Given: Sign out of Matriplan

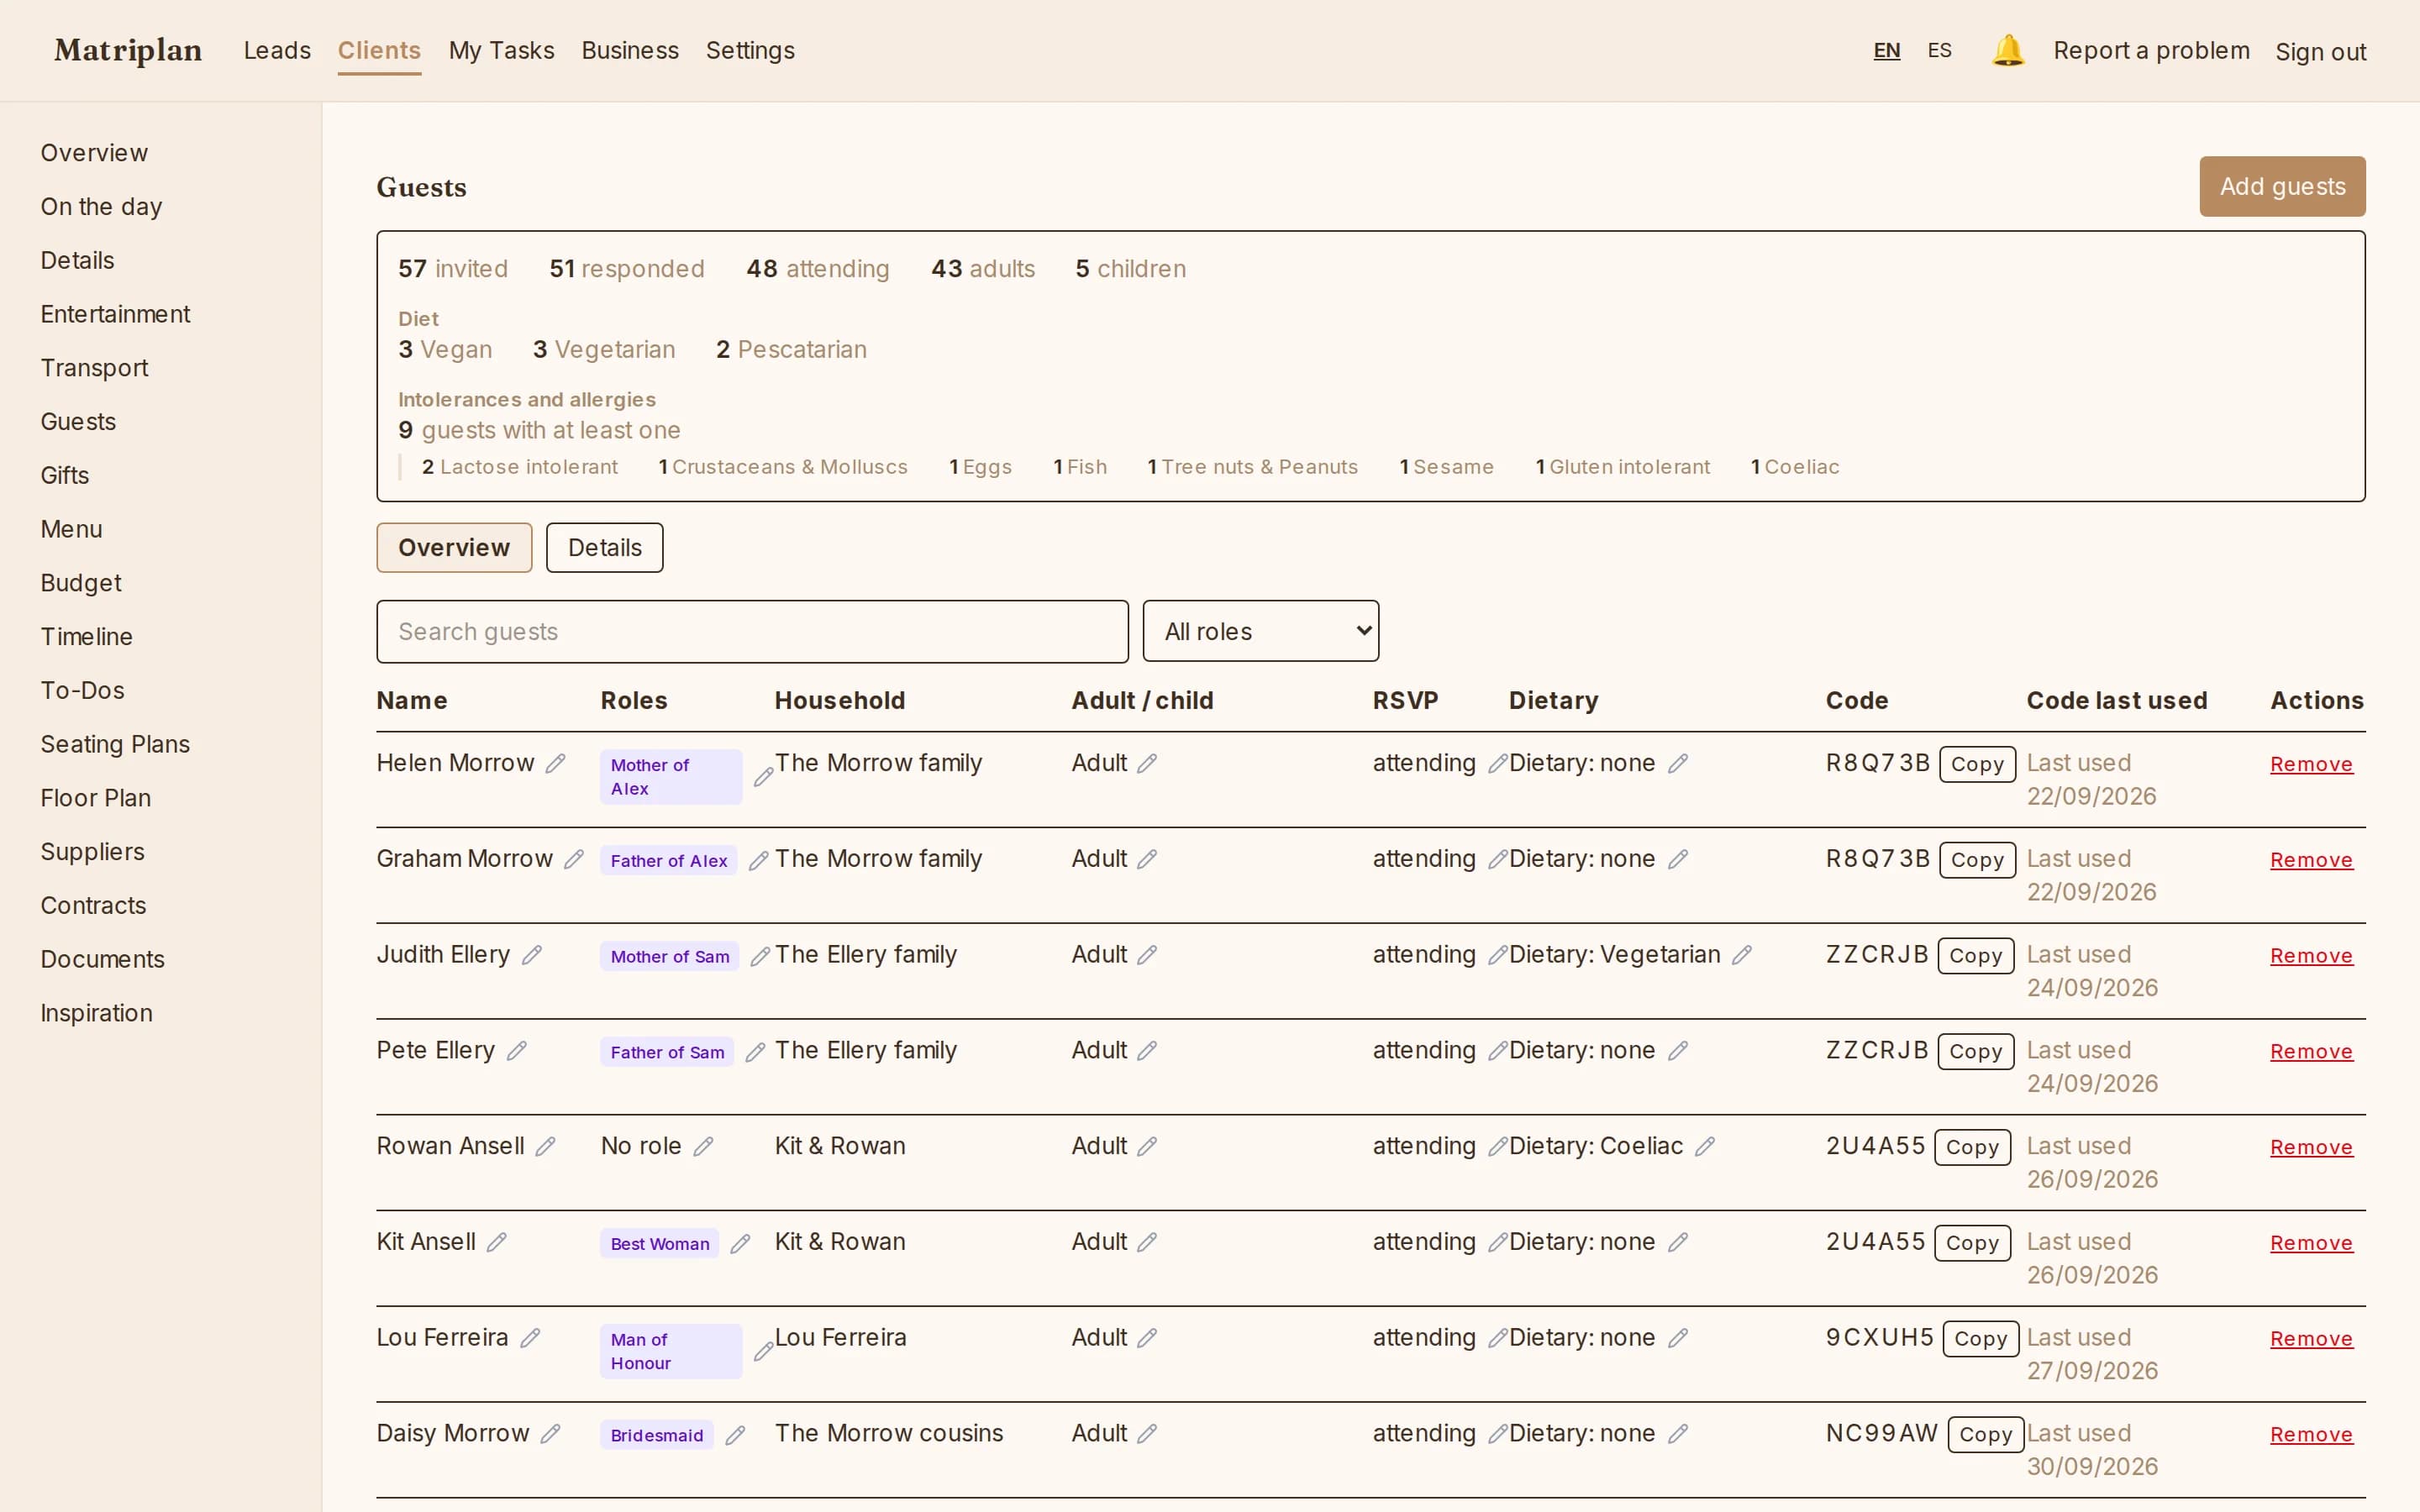Looking at the screenshot, I should click(x=2320, y=51).
